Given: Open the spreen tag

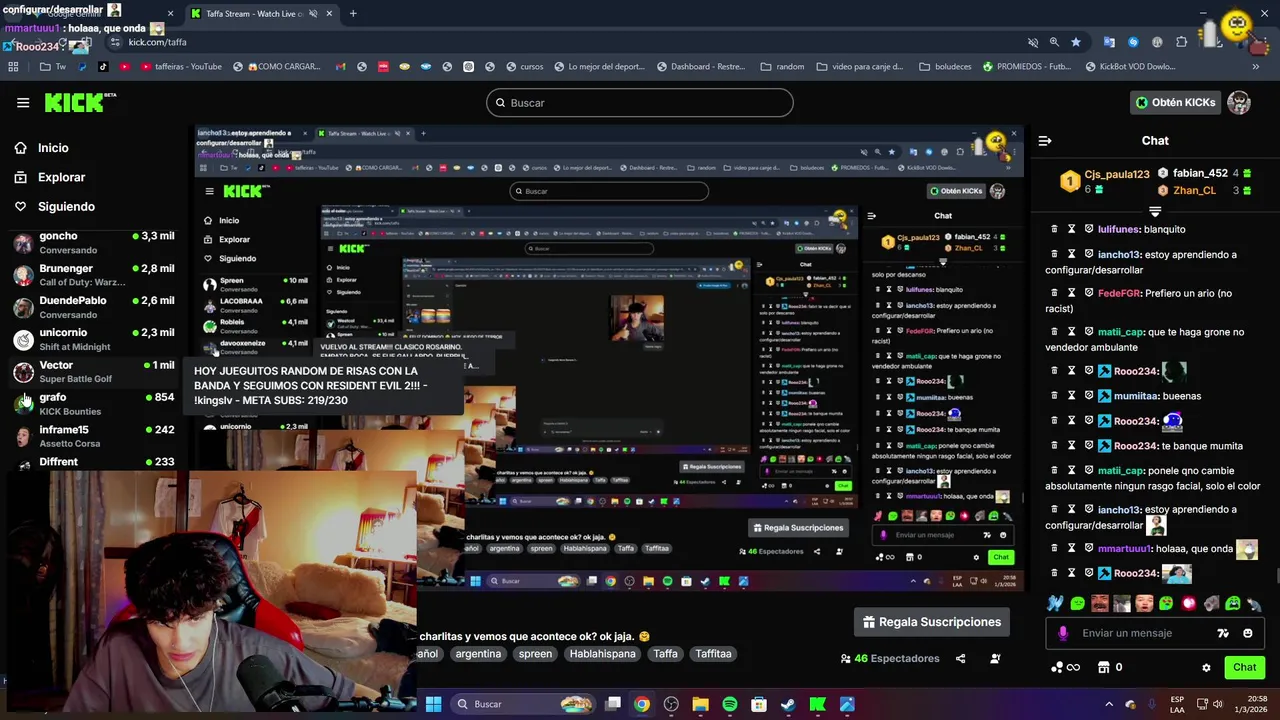Looking at the screenshot, I should [x=535, y=654].
